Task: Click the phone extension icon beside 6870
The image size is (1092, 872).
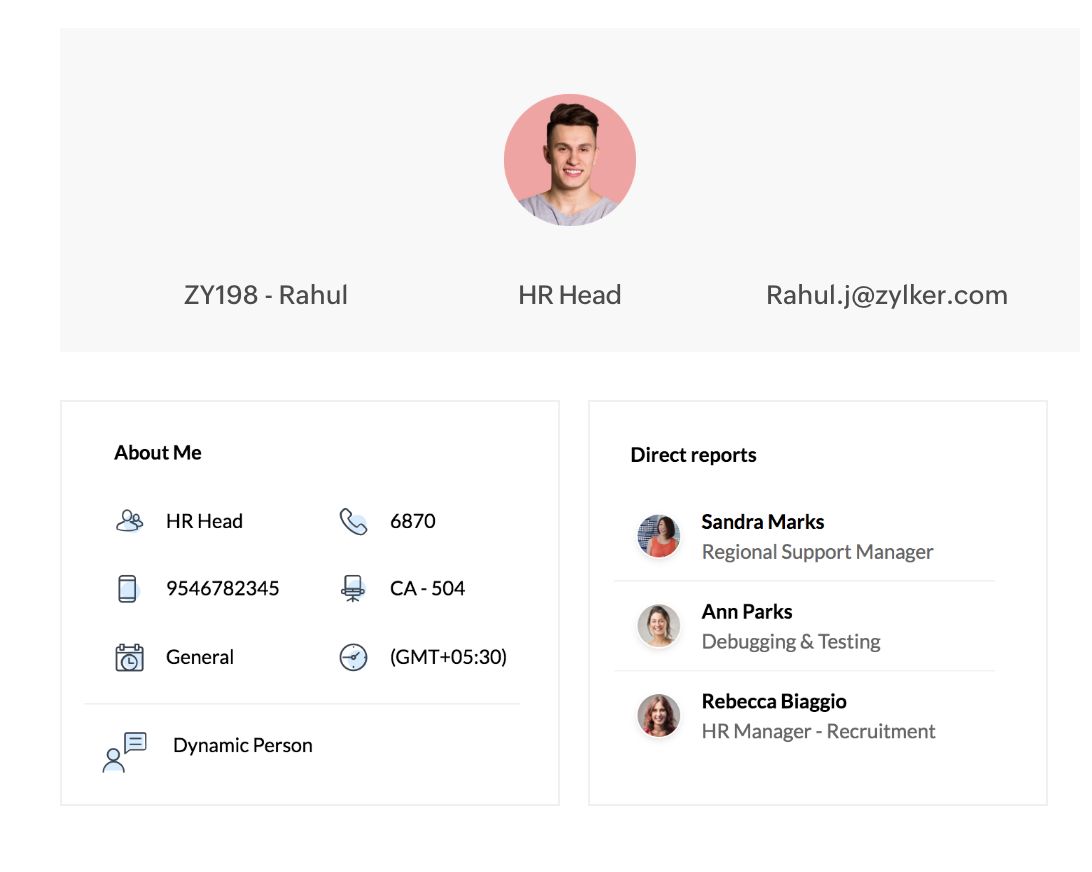Action: pos(353,521)
